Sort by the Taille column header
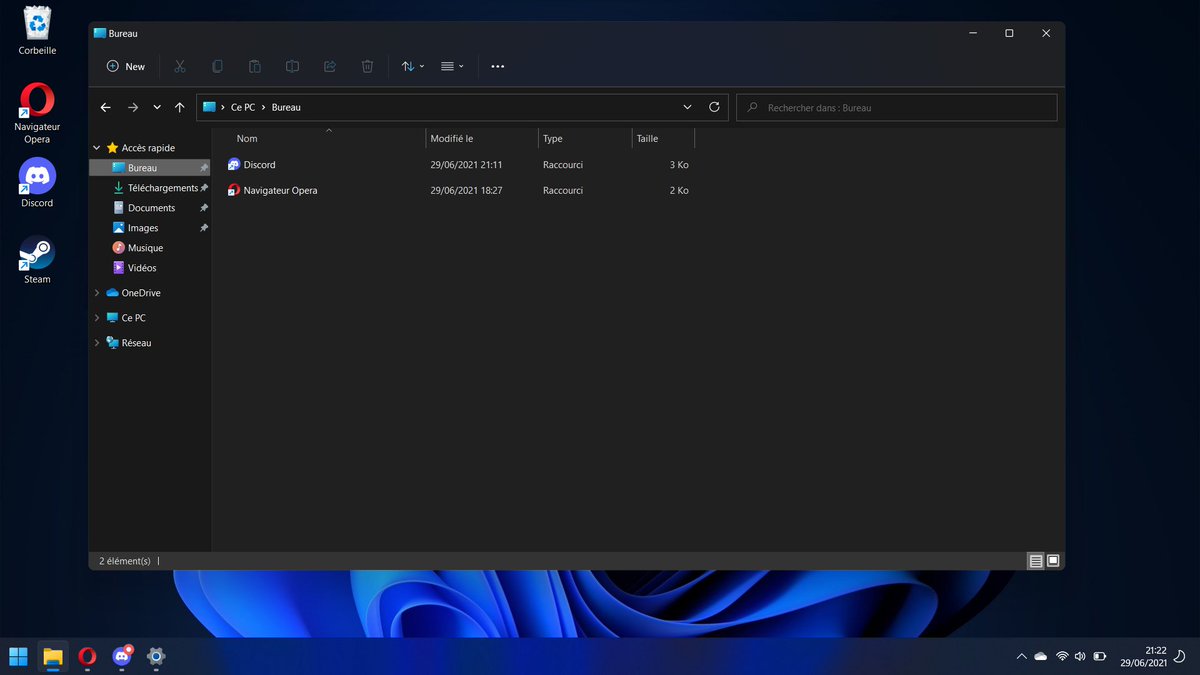 (647, 139)
